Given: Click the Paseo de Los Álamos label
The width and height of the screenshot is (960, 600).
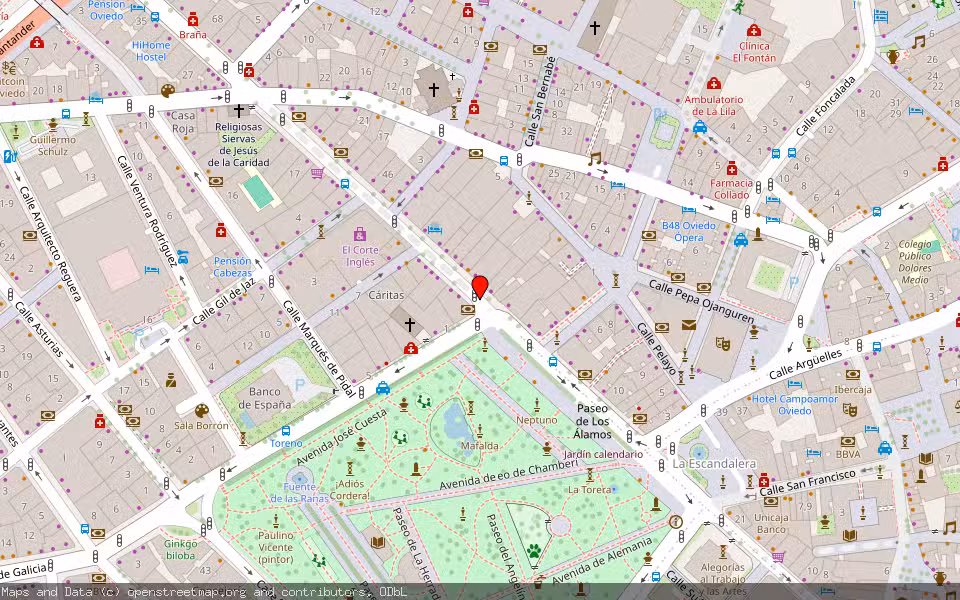Looking at the screenshot, I should click(592, 421).
